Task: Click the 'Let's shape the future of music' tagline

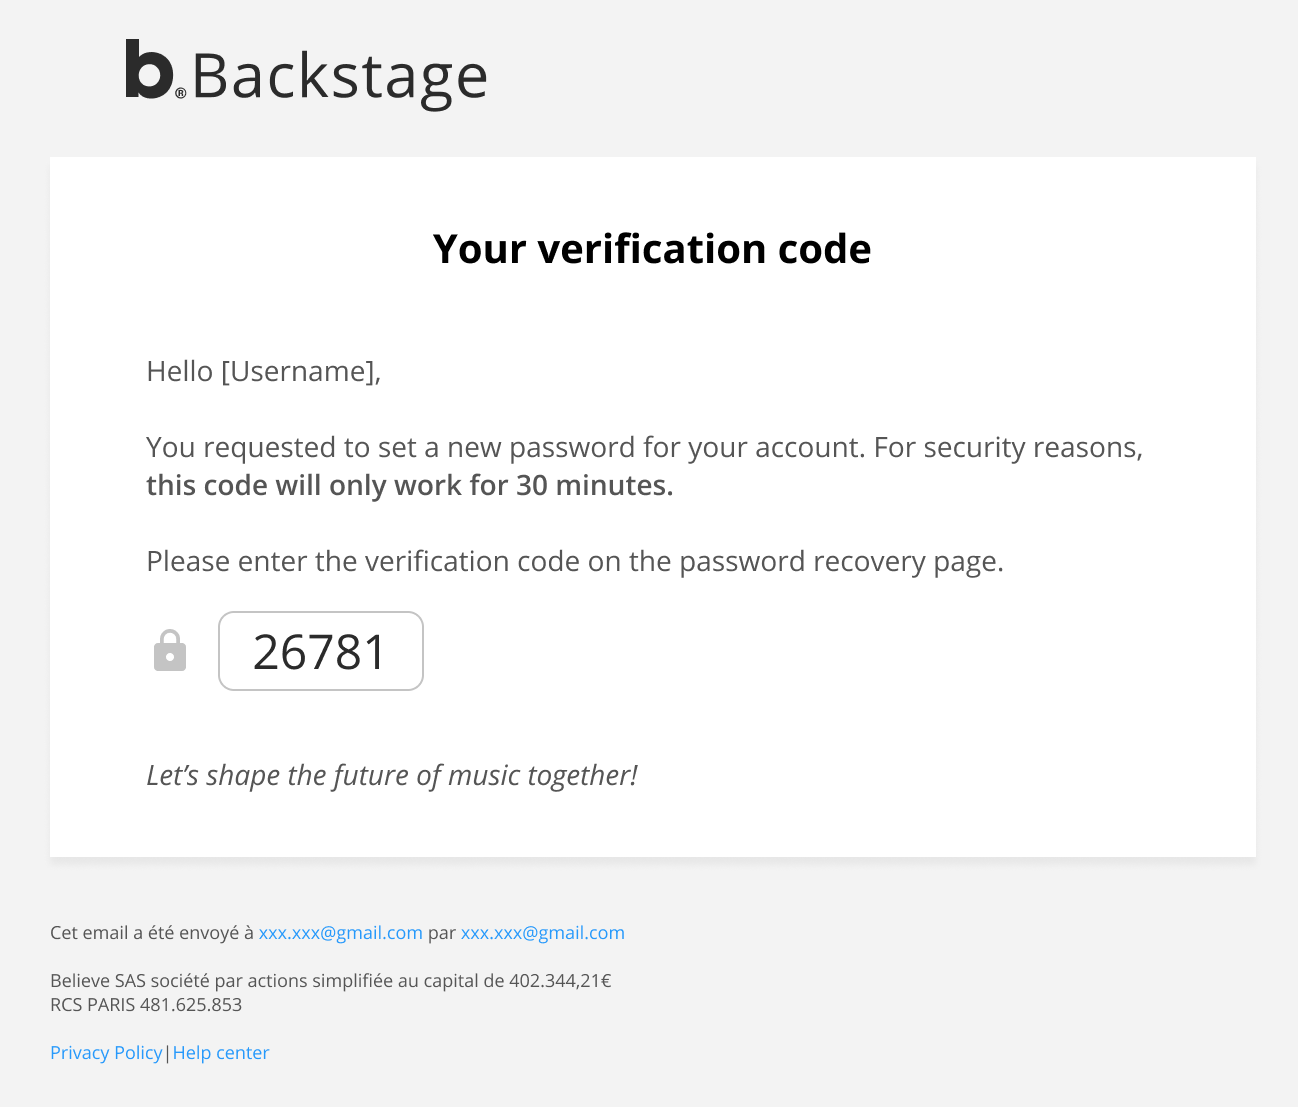Action: [x=392, y=775]
